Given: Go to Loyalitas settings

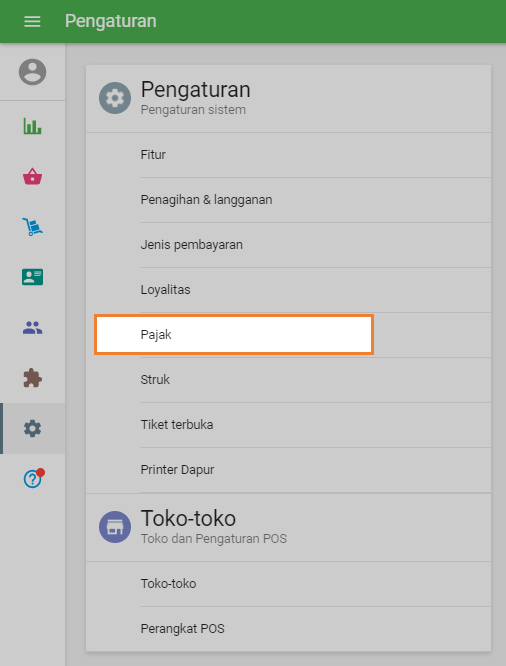Looking at the screenshot, I should 288,290.
